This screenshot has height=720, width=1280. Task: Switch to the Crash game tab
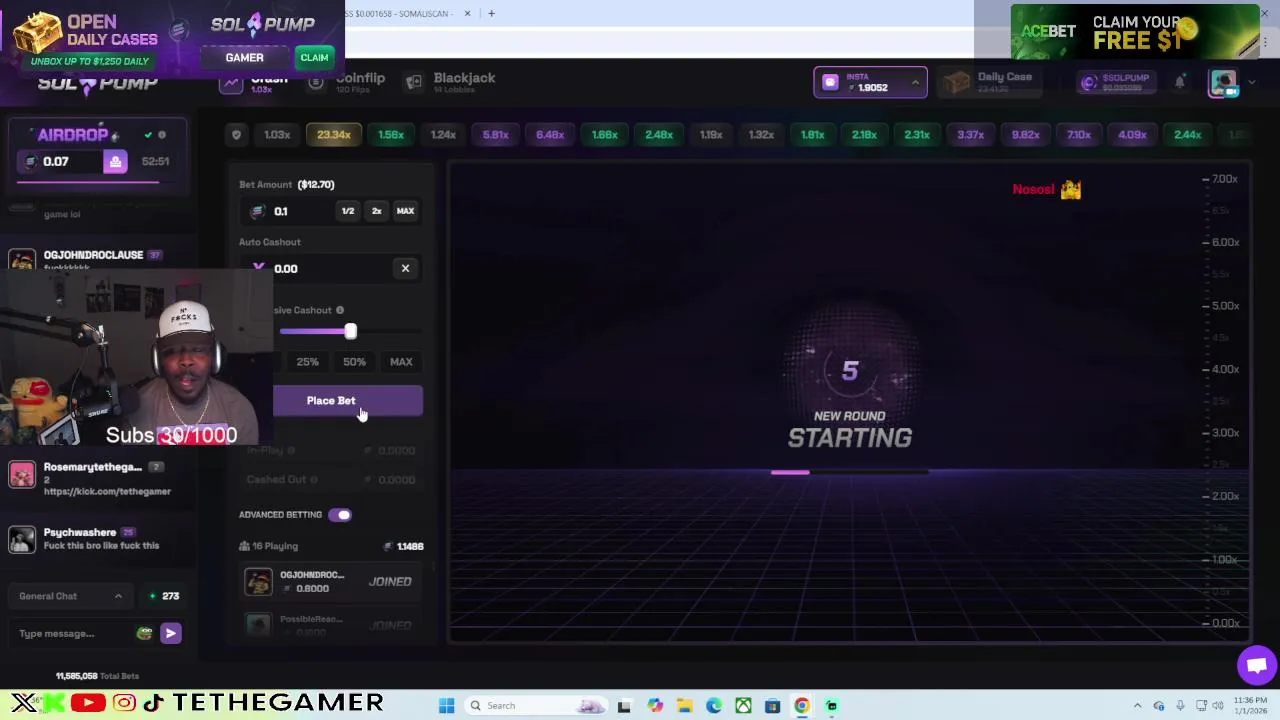[x=253, y=82]
